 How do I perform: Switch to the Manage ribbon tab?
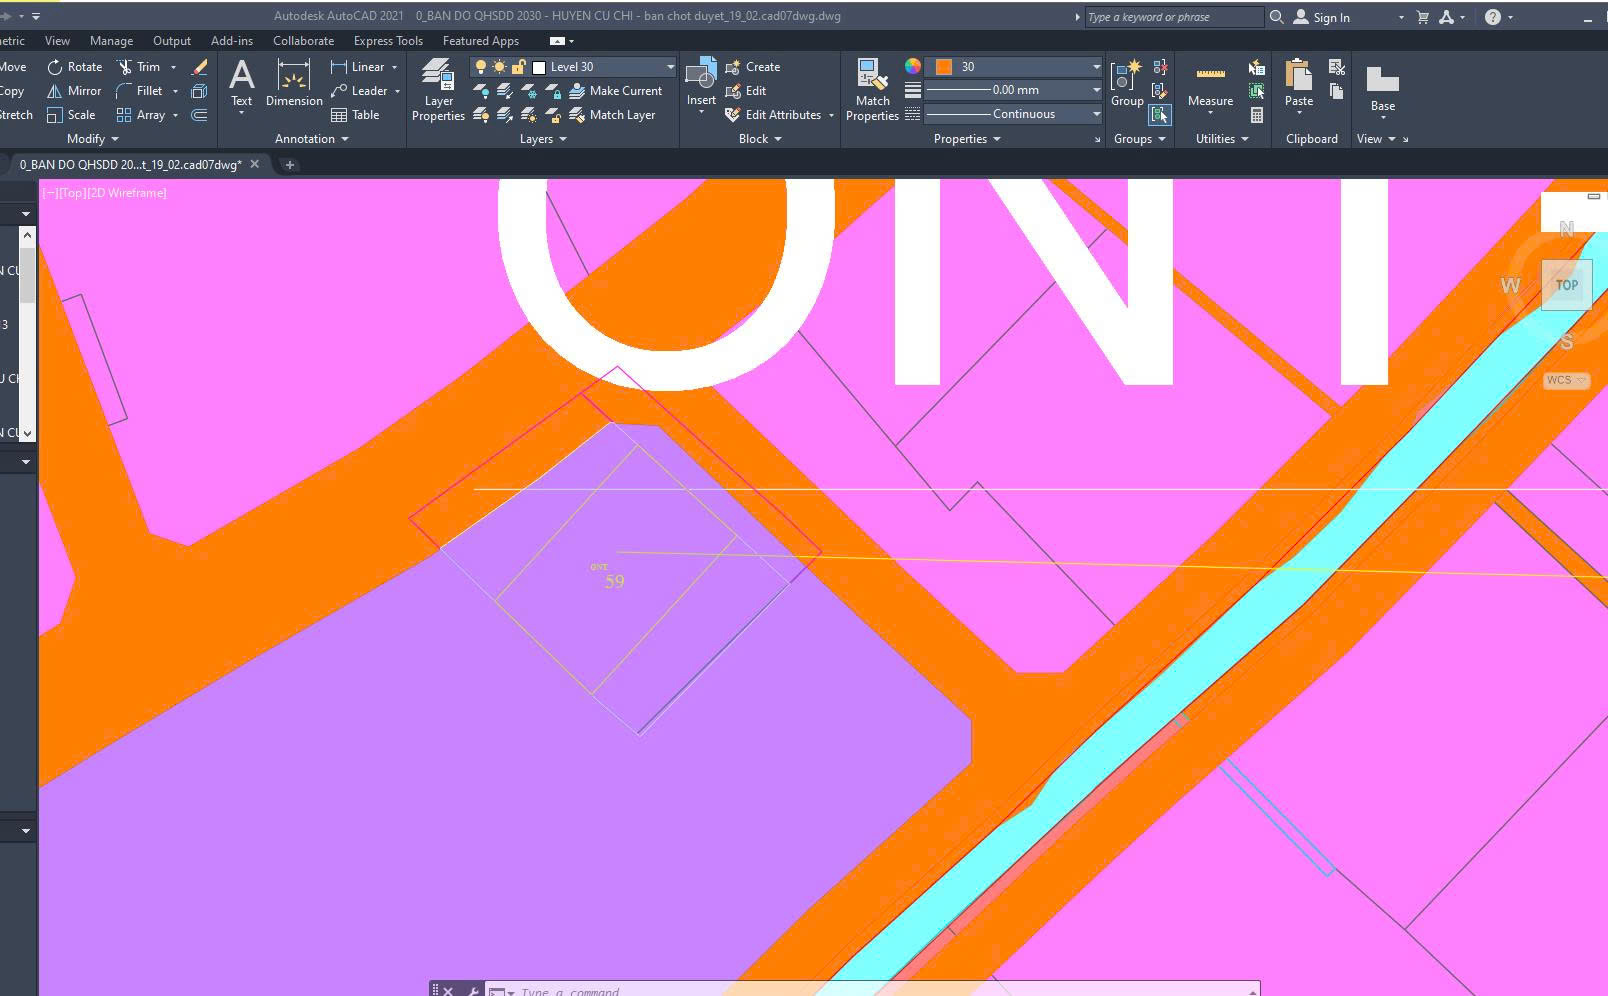pyautogui.click(x=111, y=41)
